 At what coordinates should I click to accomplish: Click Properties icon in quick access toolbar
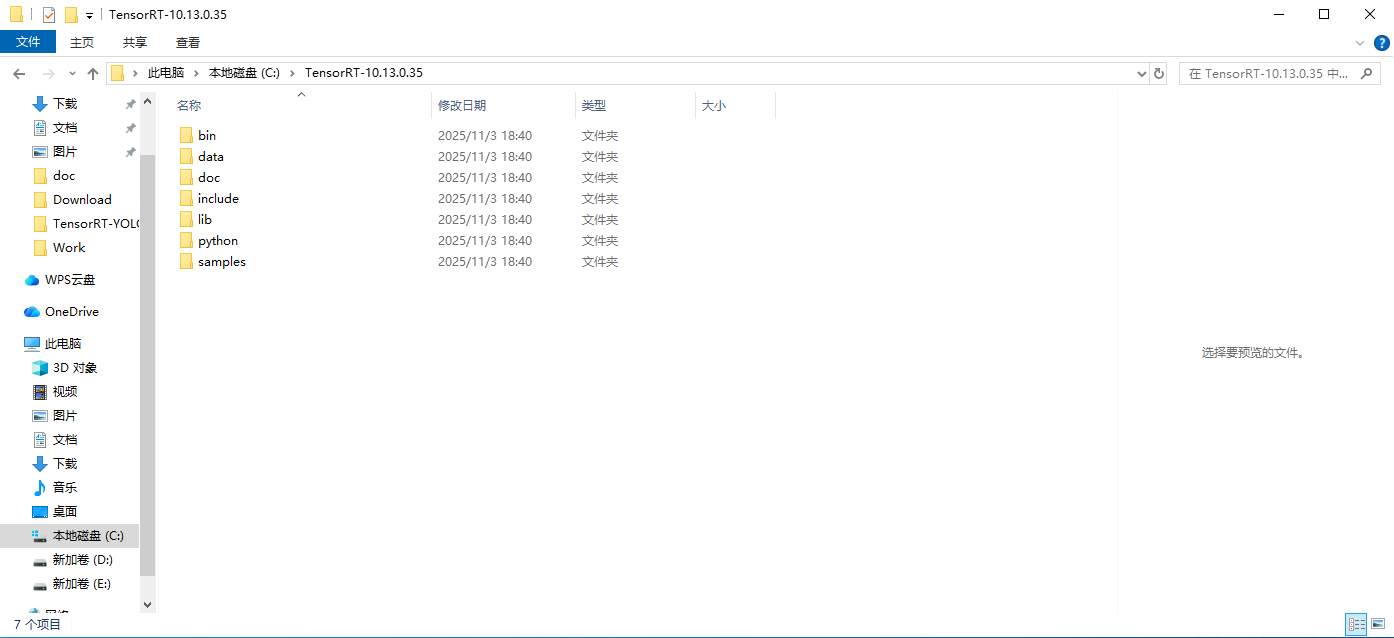click(x=49, y=15)
